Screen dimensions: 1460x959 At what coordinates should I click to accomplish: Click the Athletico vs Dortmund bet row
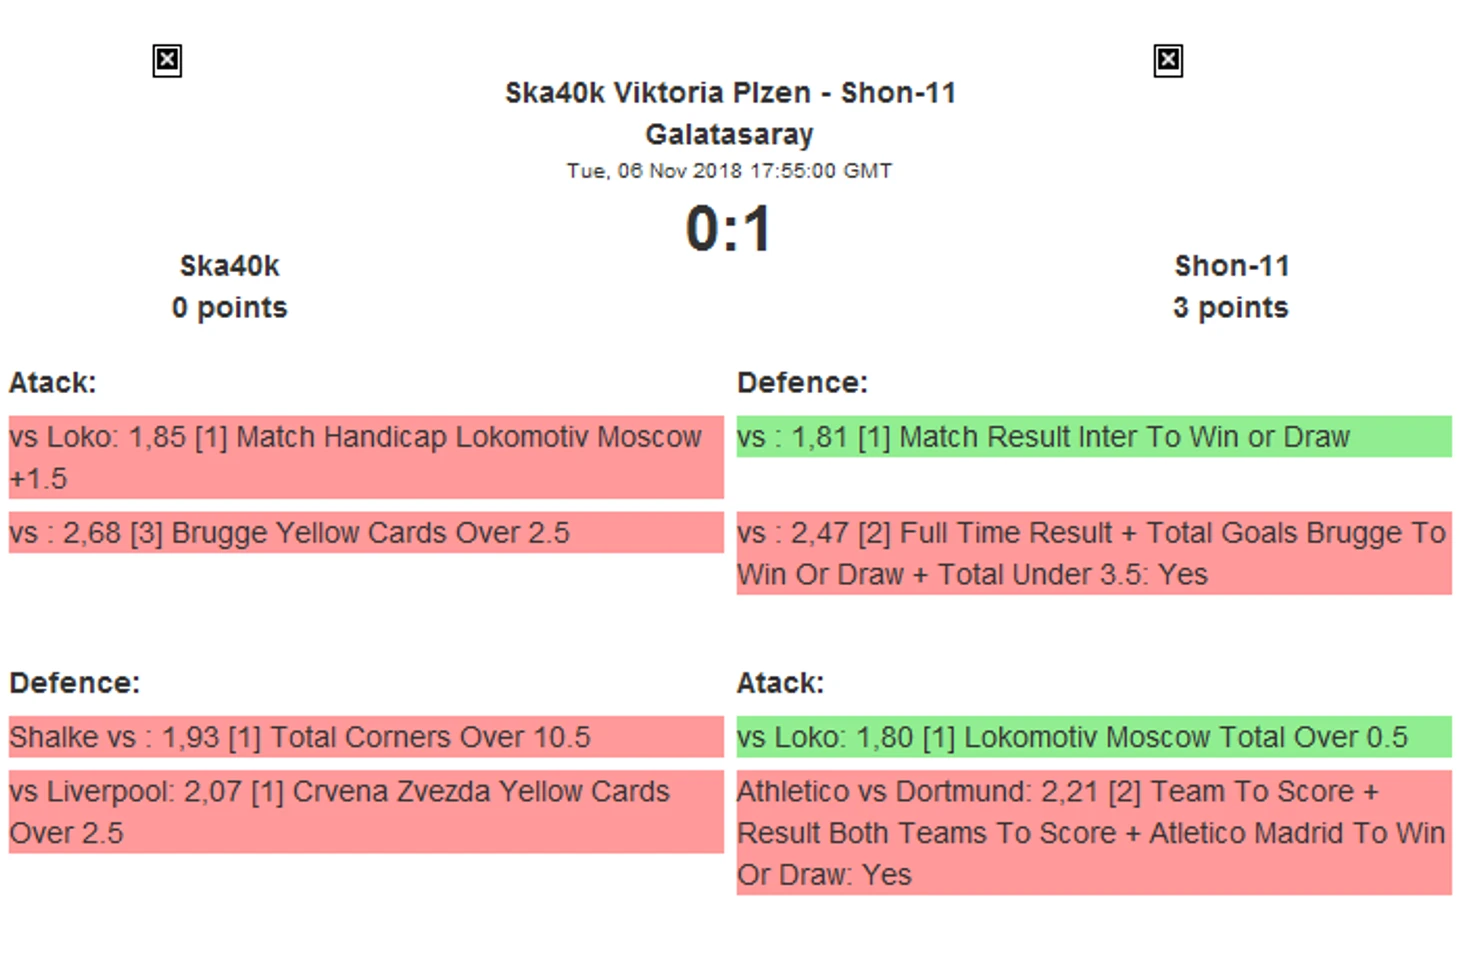tap(1093, 832)
